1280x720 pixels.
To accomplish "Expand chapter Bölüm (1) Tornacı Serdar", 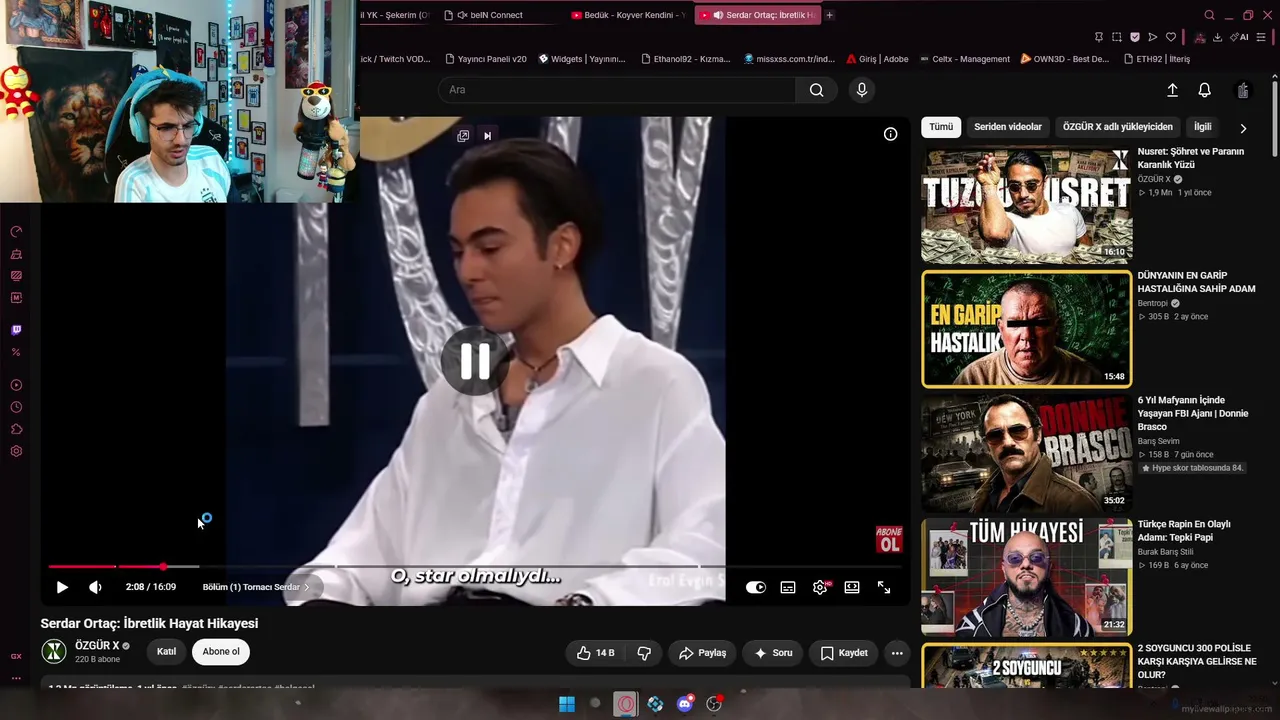I will [256, 587].
